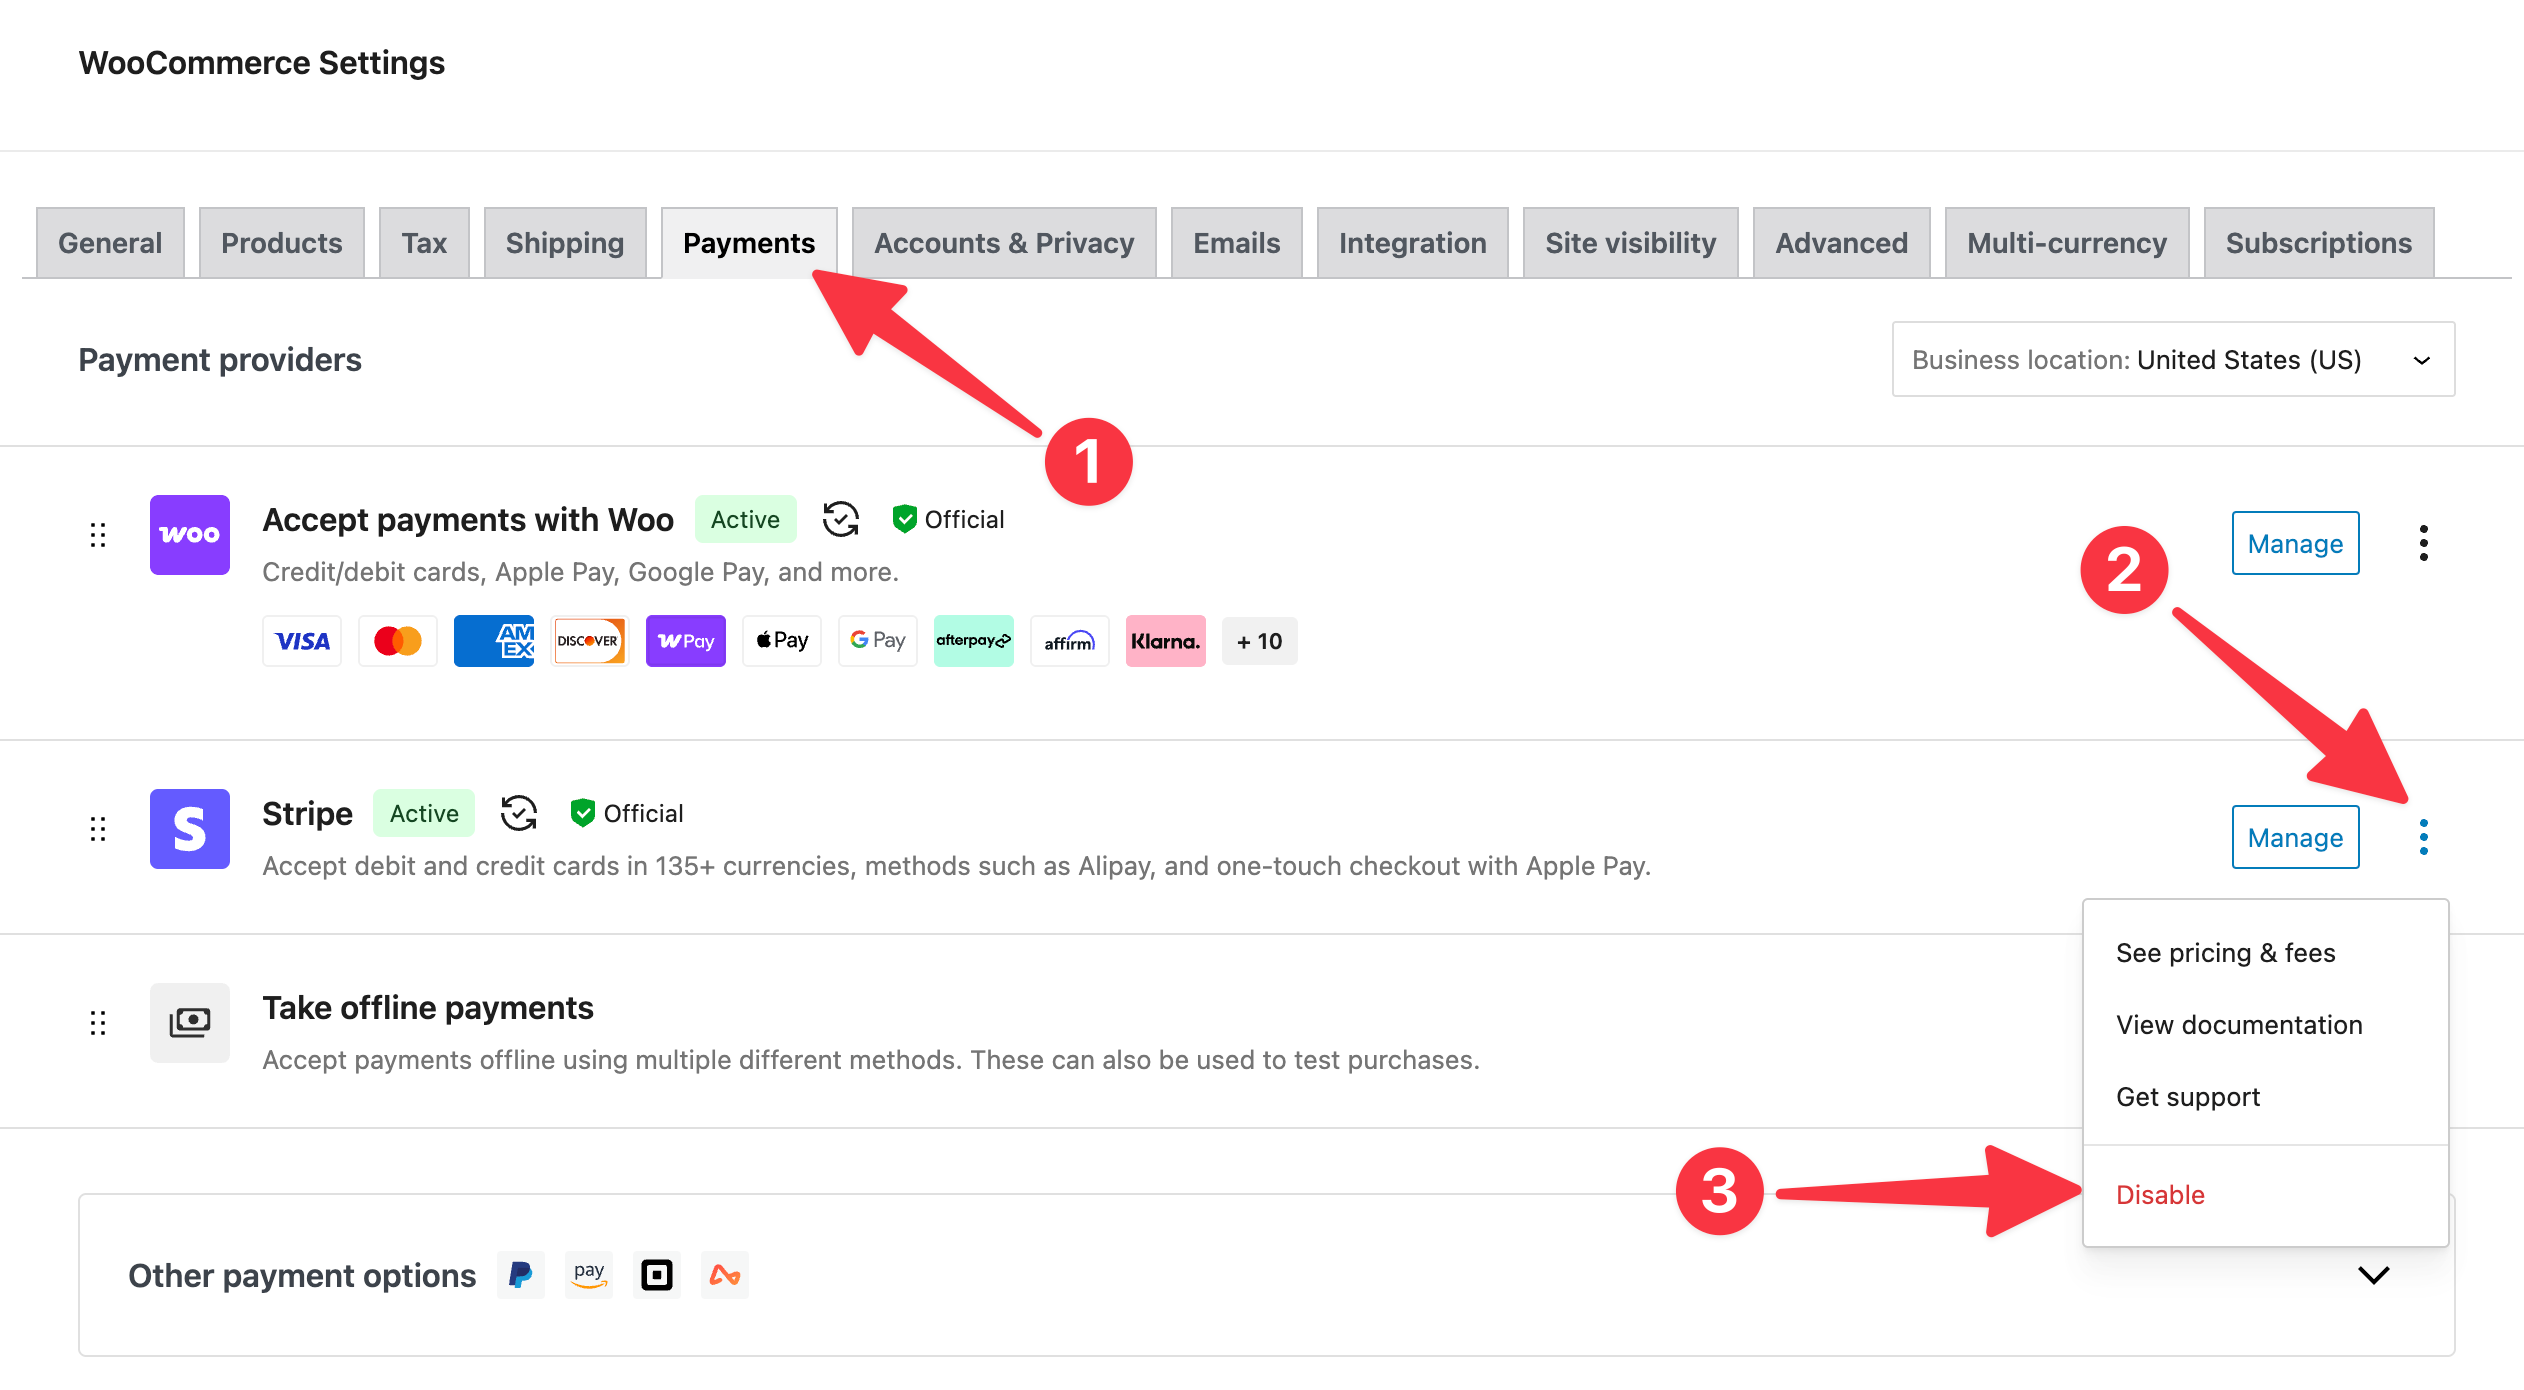Click Stripe's sync status icon
The image size is (2524, 1390).
(x=519, y=813)
